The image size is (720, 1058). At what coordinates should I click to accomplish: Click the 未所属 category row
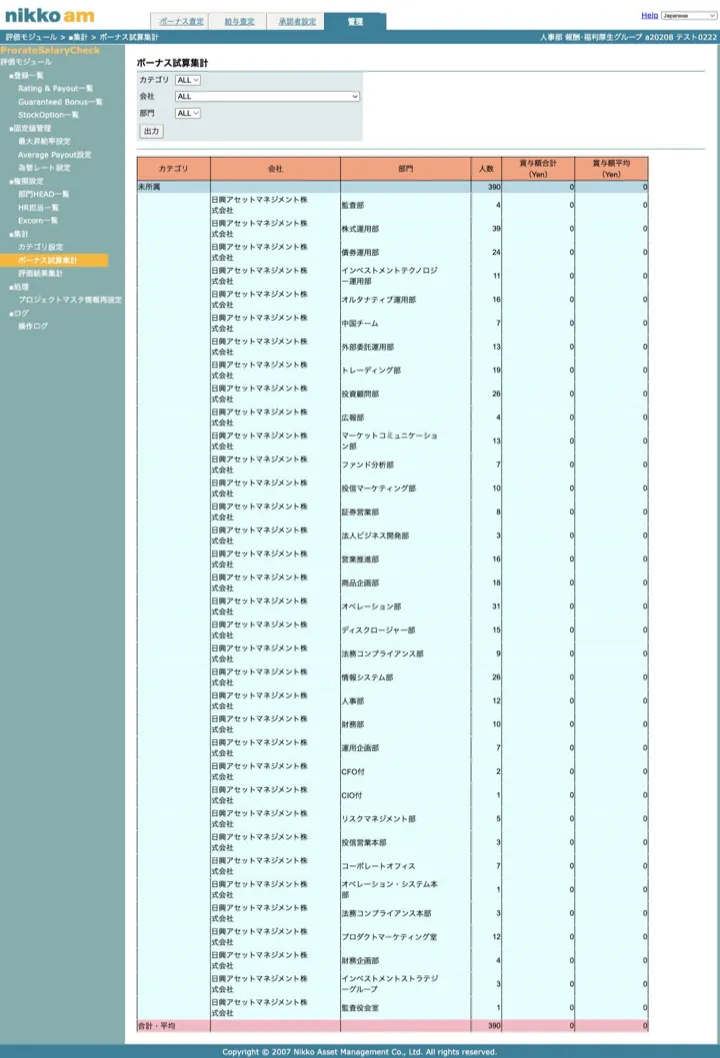click(x=392, y=187)
